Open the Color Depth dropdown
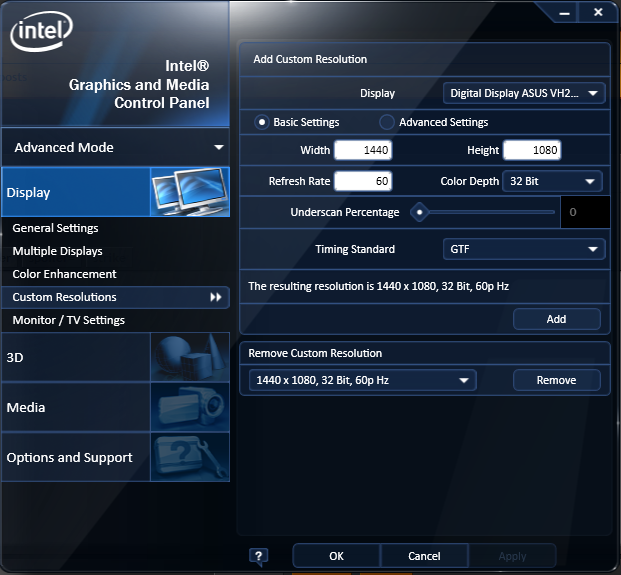This screenshot has height=575, width=621. point(552,181)
